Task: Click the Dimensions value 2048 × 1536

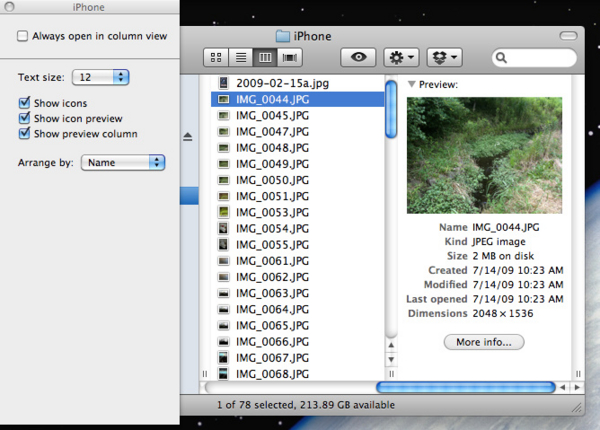Action: [x=502, y=313]
